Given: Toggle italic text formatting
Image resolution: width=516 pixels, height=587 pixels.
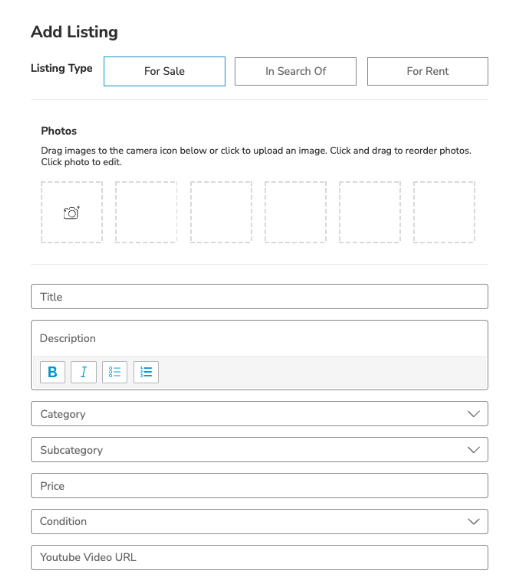Looking at the screenshot, I should [x=84, y=372].
